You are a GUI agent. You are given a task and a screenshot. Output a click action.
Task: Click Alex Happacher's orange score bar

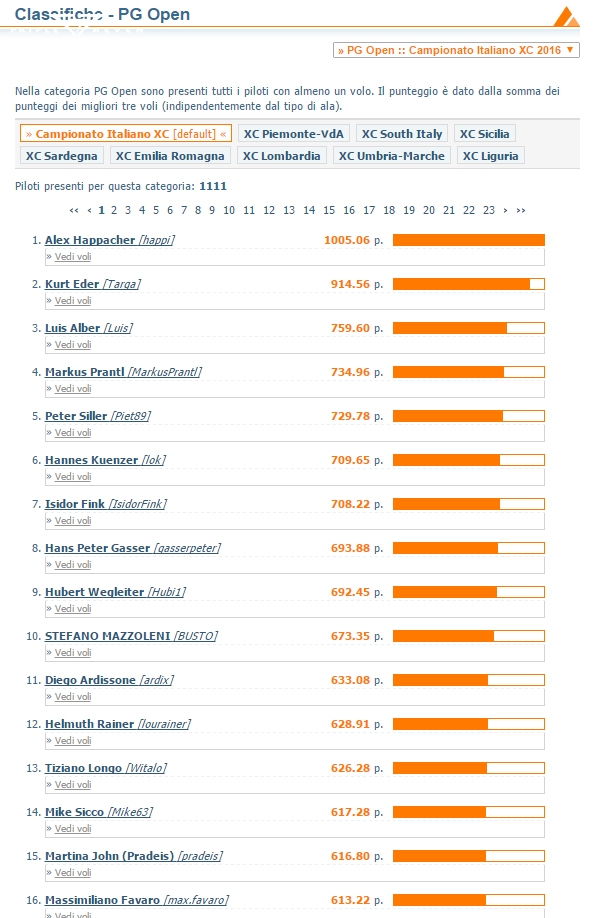pyautogui.click(x=469, y=240)
